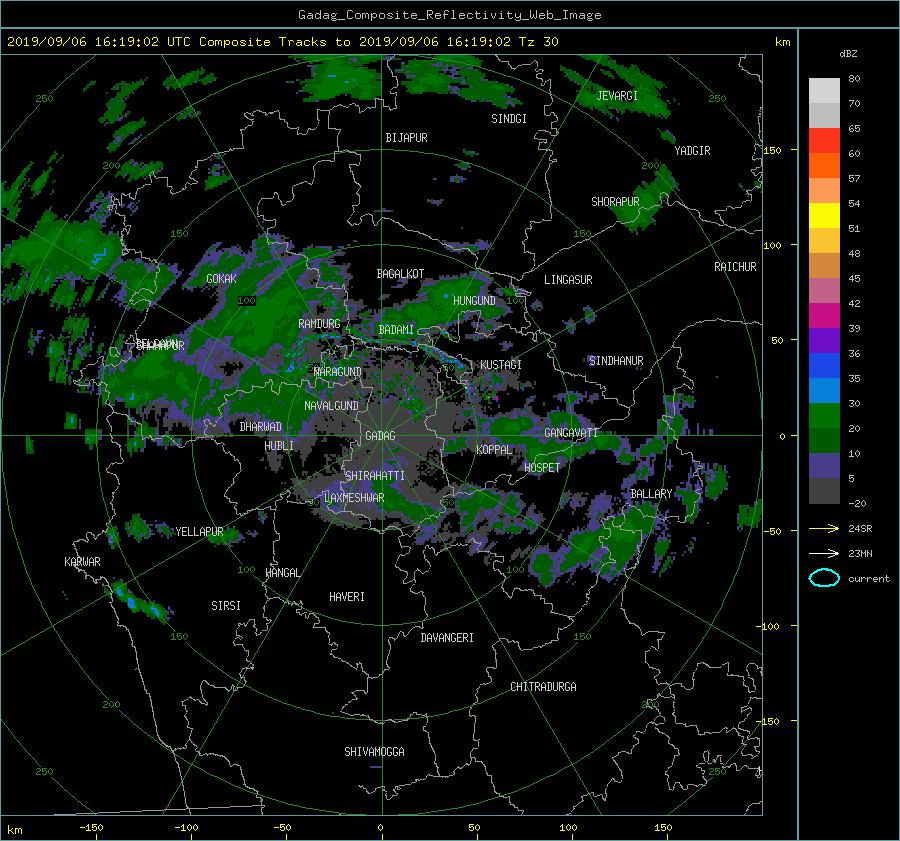The height and width of the screenshot is (841, 900).
Task: Click the magenta 39 dBZ legend swatch
Action: [x=824, y=316]
